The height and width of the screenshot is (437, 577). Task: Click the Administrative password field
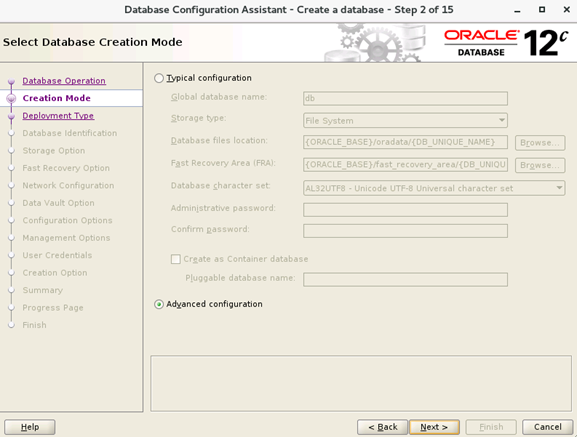[x=405, y=210]
